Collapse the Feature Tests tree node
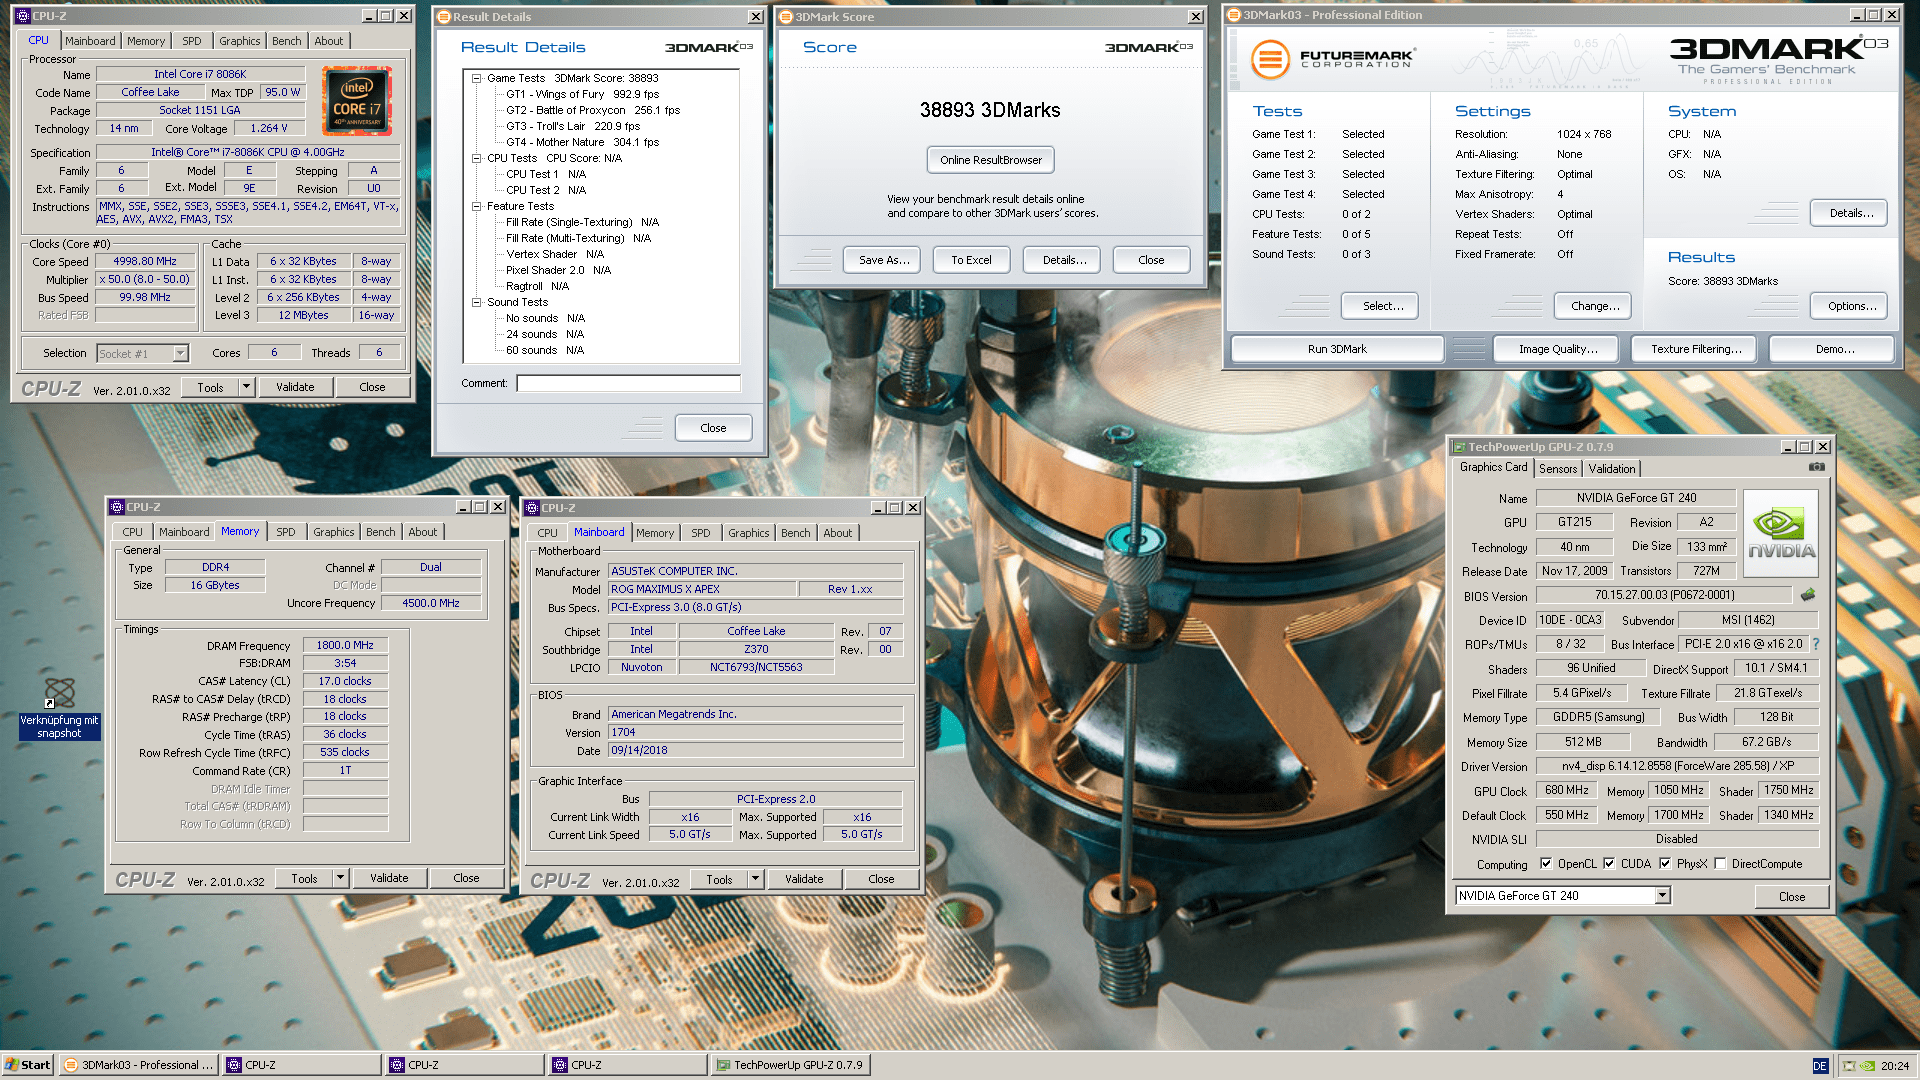 [x=477, y=206]
